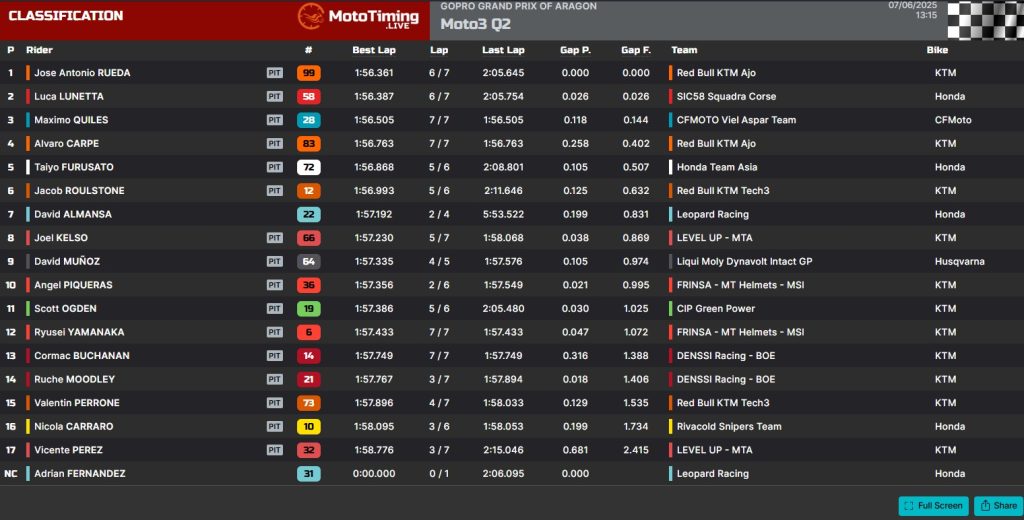Open Full Screen mode
Image resolution: width=1024 pixels, height=520 pixels.
click(933, 505)
